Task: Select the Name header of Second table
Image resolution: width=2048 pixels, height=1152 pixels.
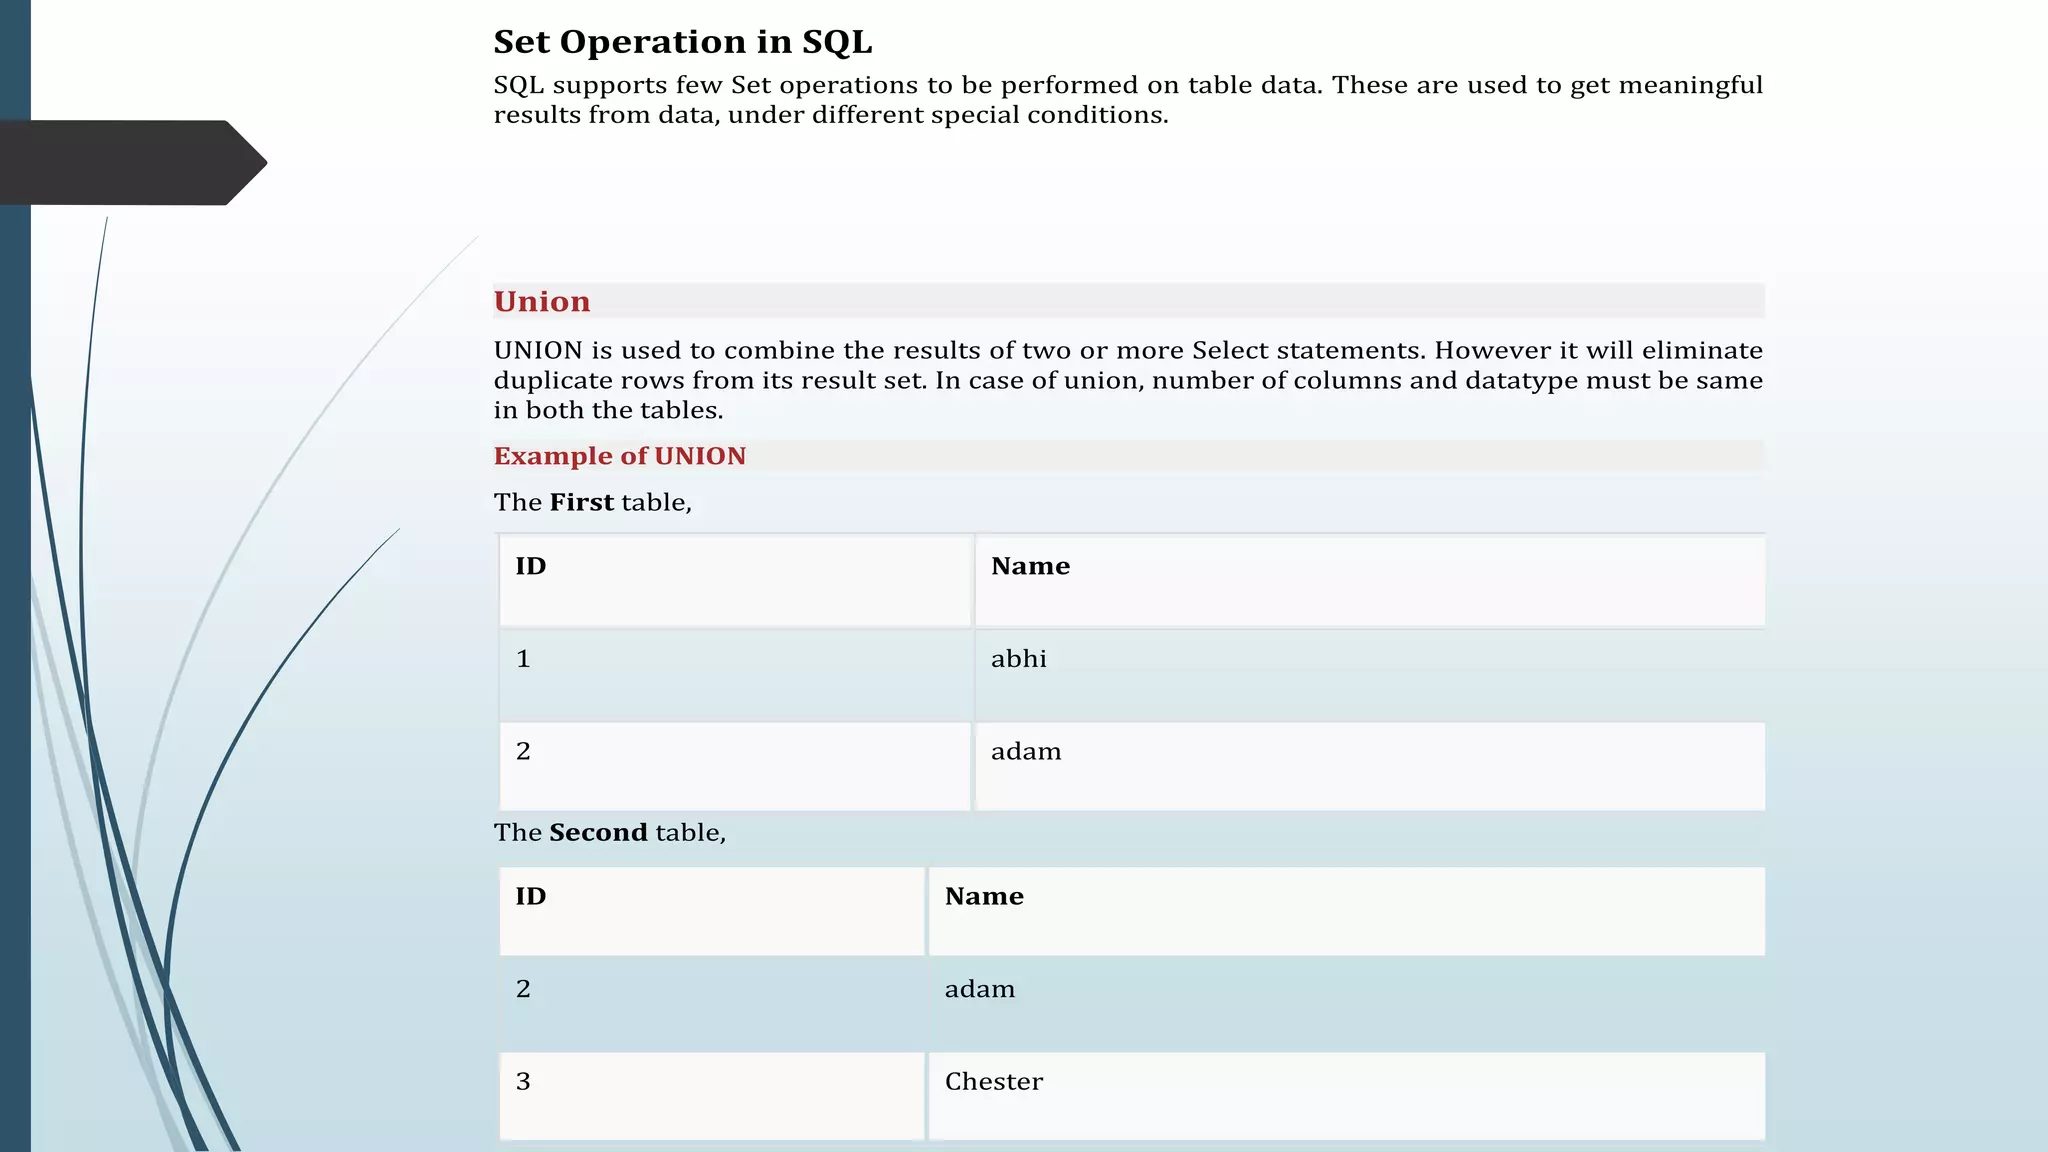Action: tap(1347, 911)
